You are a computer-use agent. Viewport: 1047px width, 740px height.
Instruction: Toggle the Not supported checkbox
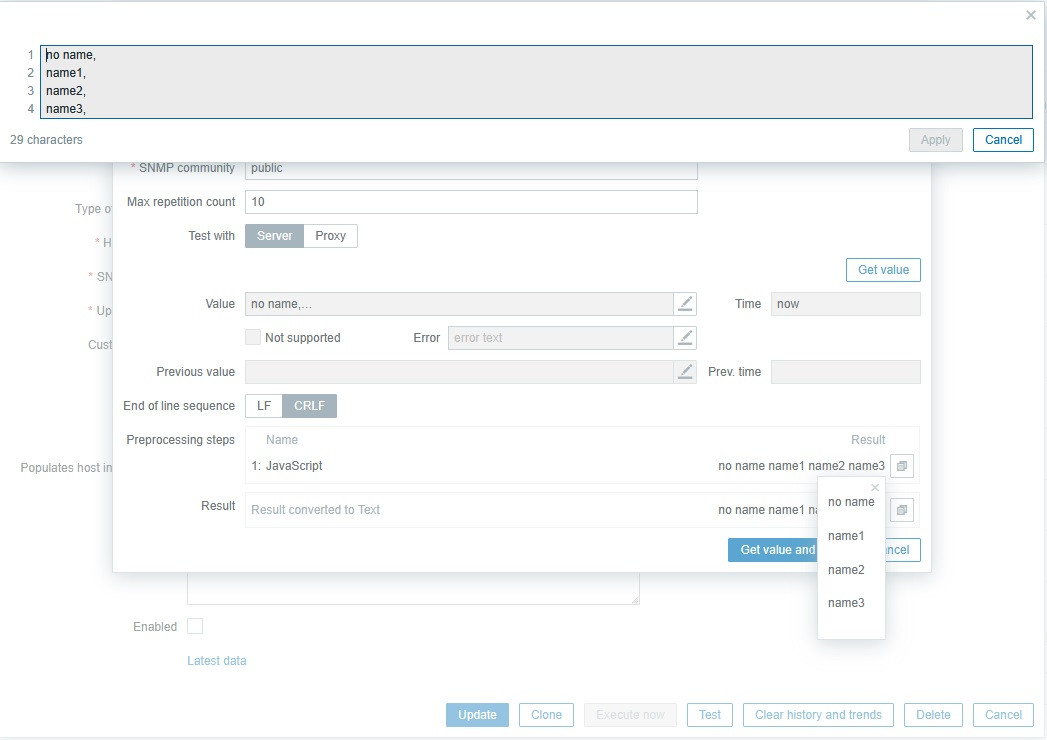click(253, 338)
